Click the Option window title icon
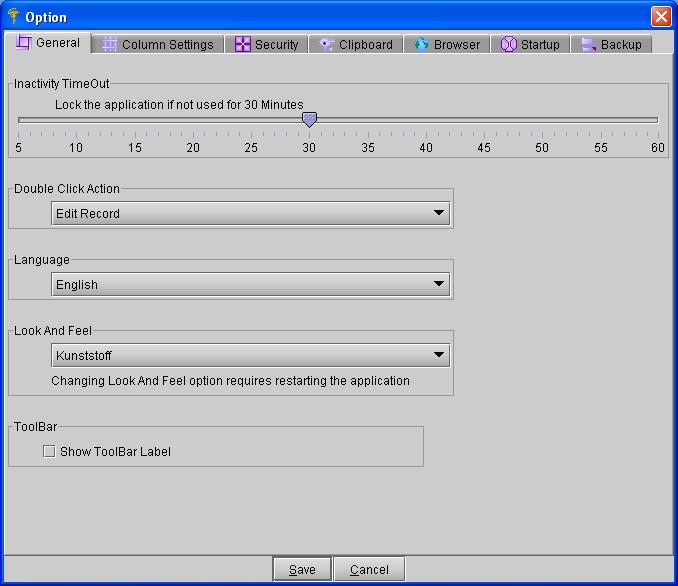The image size is (678, 586). point(13,16)
